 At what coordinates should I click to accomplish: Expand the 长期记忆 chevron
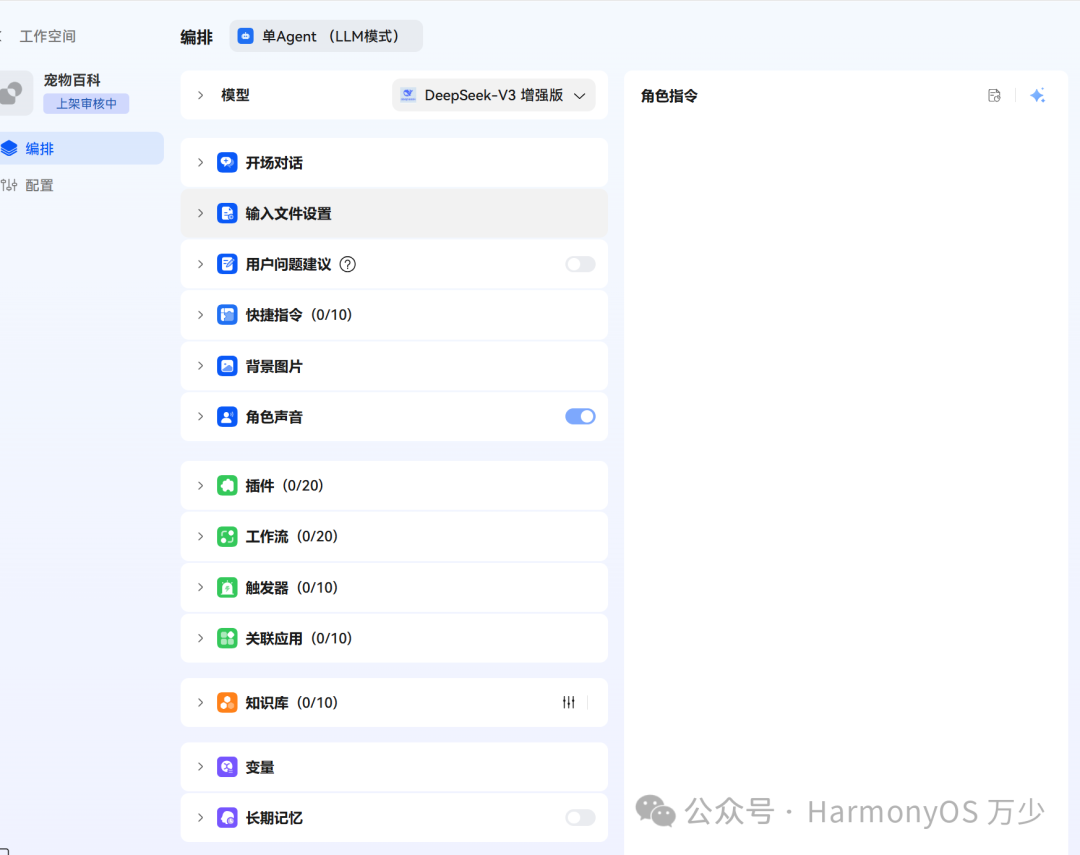point(200,818)
